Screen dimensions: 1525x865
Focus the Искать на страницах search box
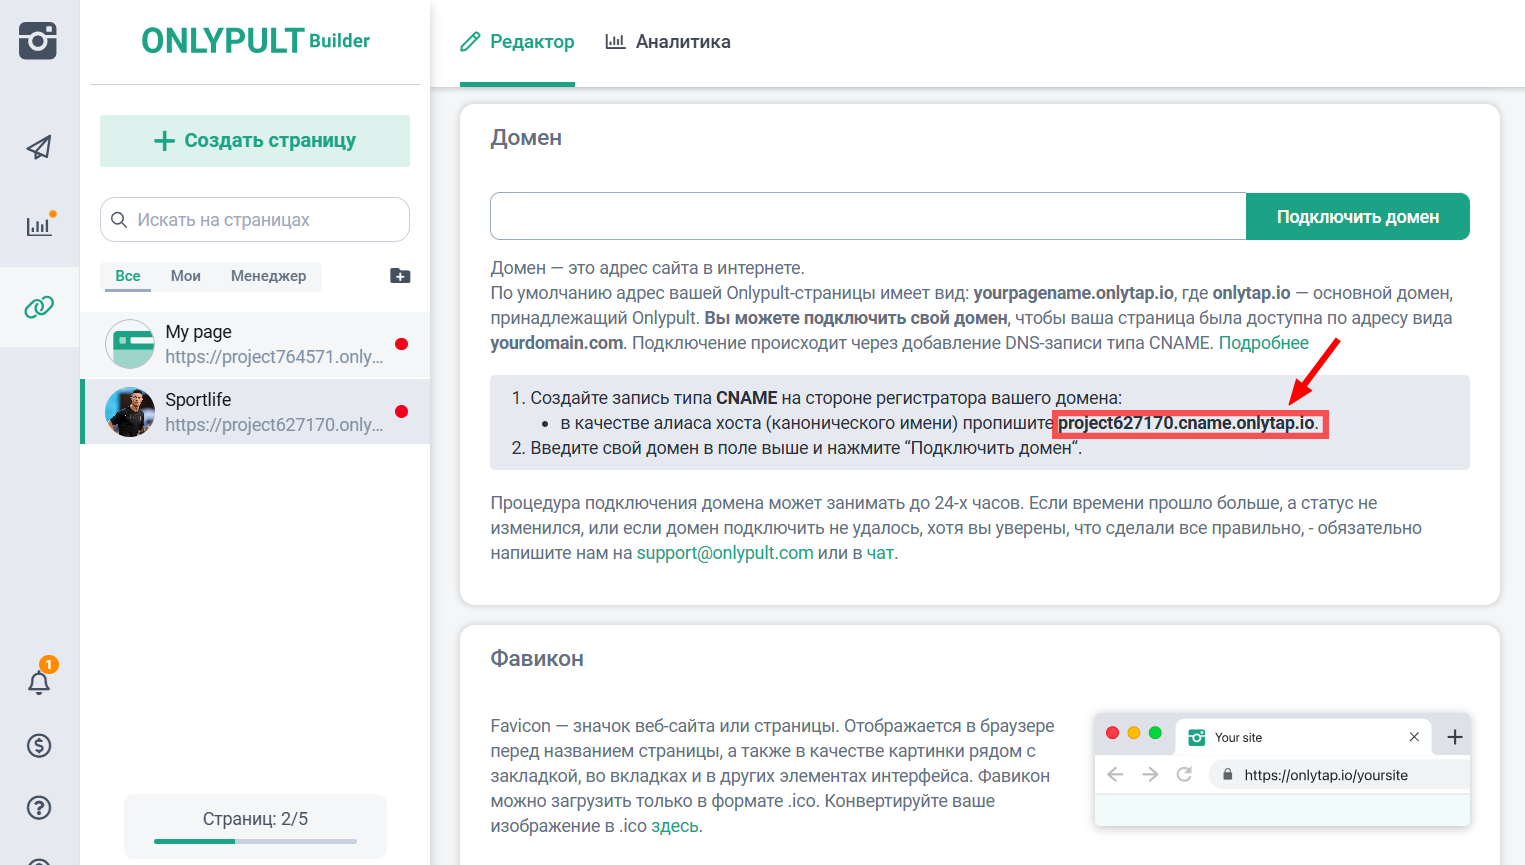click(x=265, y=220)
